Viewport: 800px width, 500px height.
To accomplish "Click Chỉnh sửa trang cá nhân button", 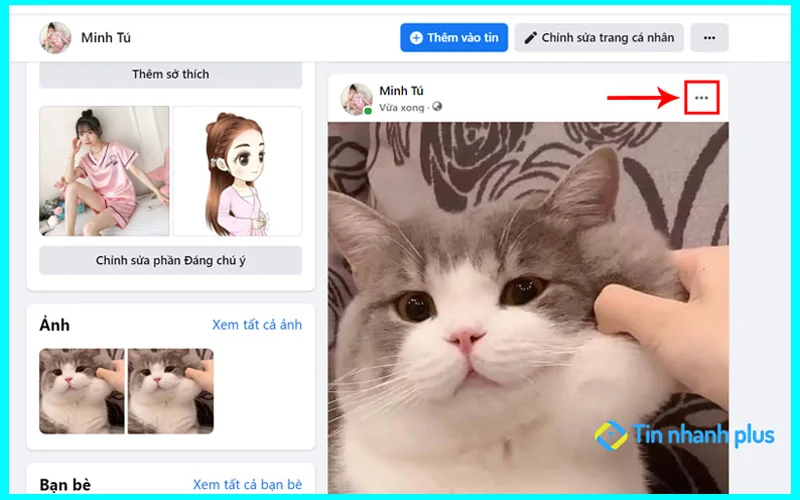I will [x=599, y=38].
